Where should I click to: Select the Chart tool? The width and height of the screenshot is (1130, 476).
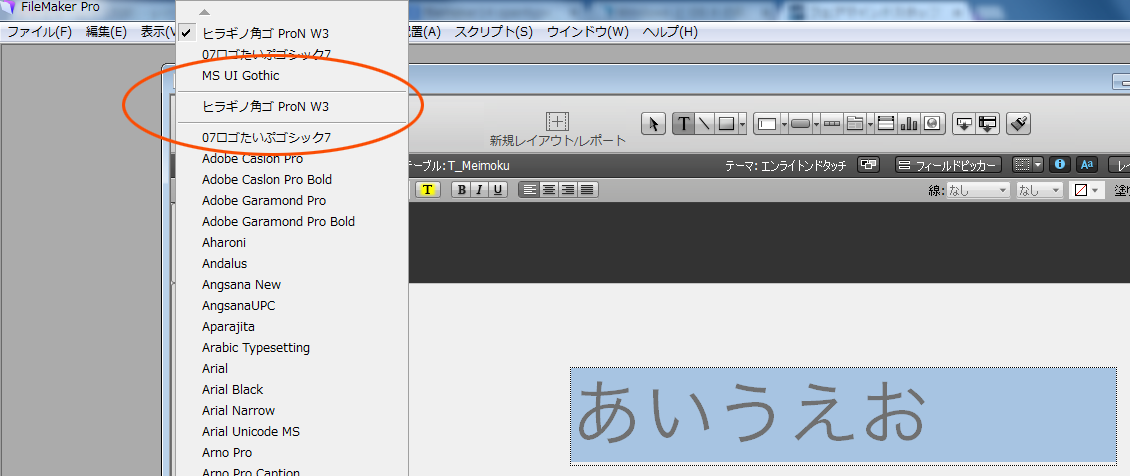(909, 124)
